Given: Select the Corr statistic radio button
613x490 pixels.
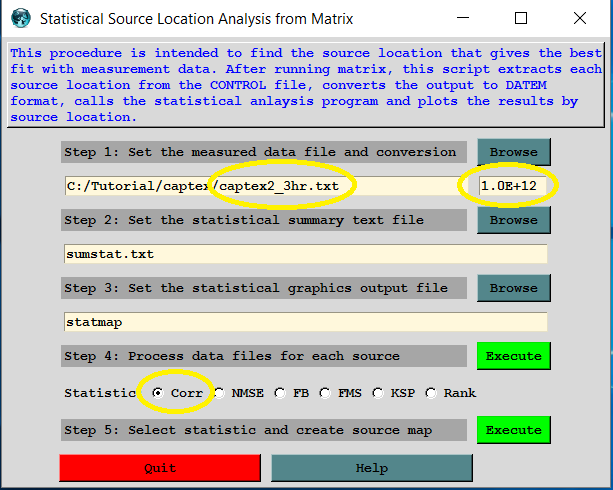Looking at the screenshot, I should coord(158,393).
